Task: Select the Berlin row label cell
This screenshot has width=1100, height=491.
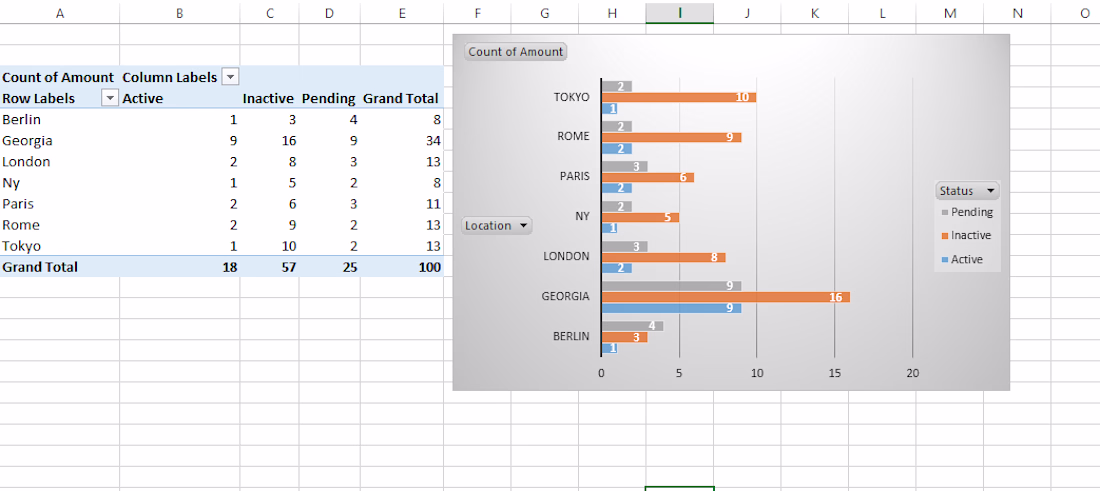Action: click(x=60, y=119)
